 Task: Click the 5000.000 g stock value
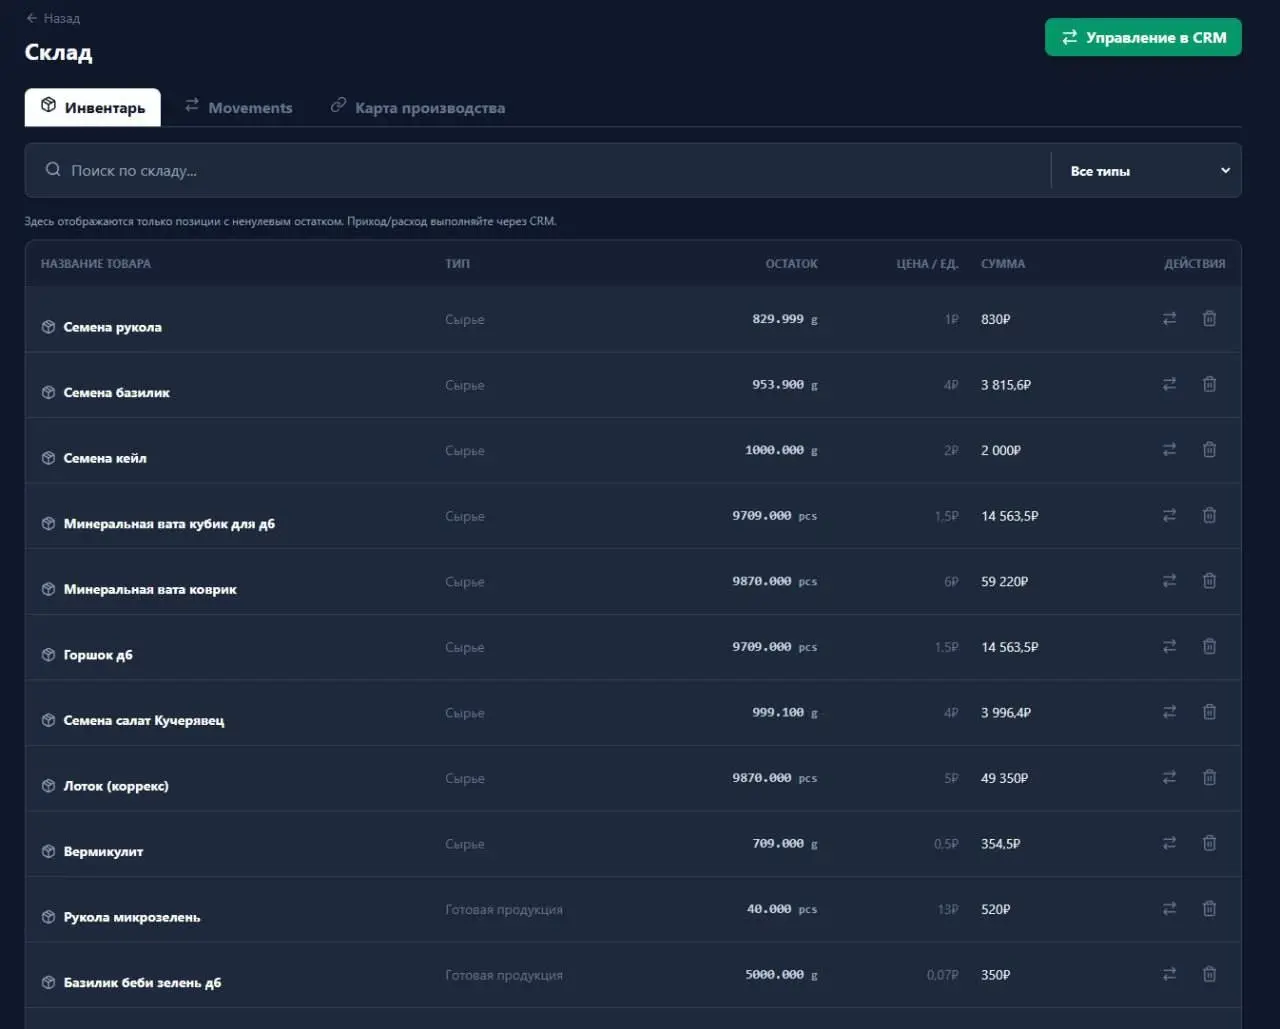(x=782, y=974)
